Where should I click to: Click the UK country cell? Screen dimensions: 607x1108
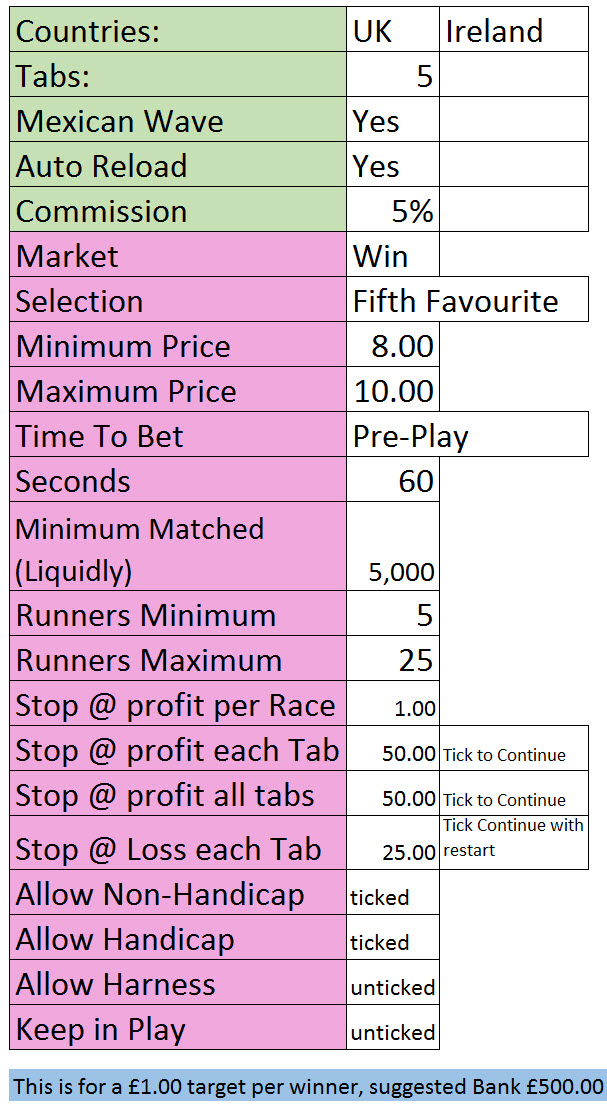coord(392,31)
